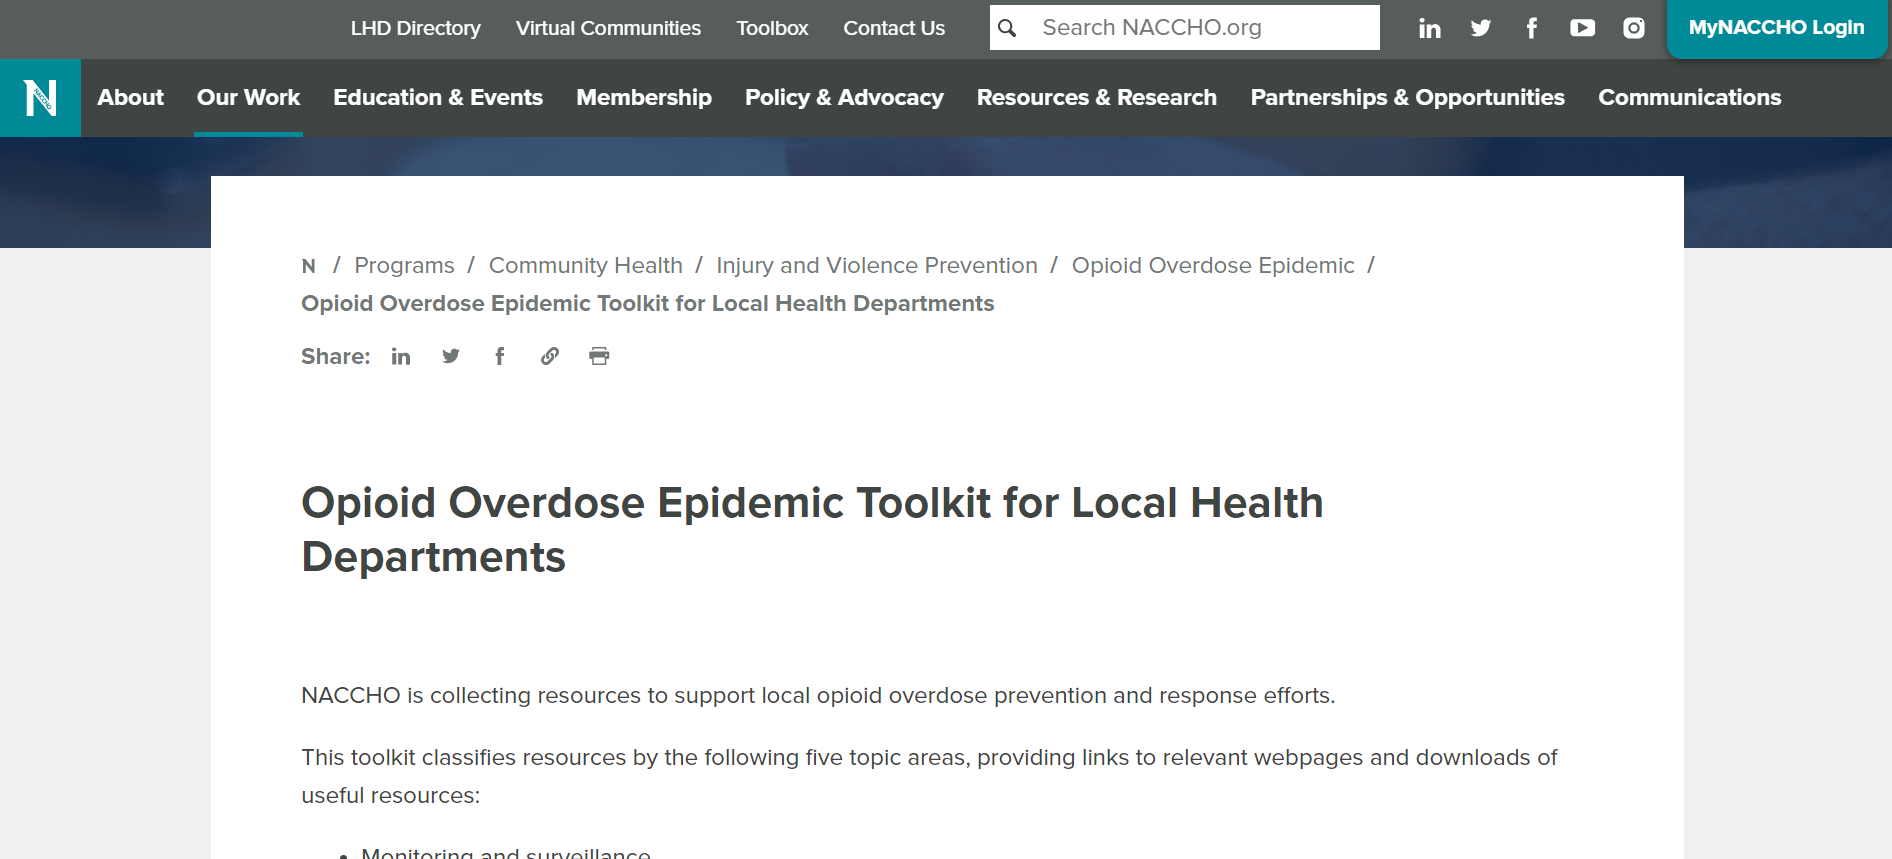This screenshot has height=859, width=1892.
Task: Go to Injury and Violence Prevention breadcrumb
Action: pyautogui.click(x=877, y=266)
